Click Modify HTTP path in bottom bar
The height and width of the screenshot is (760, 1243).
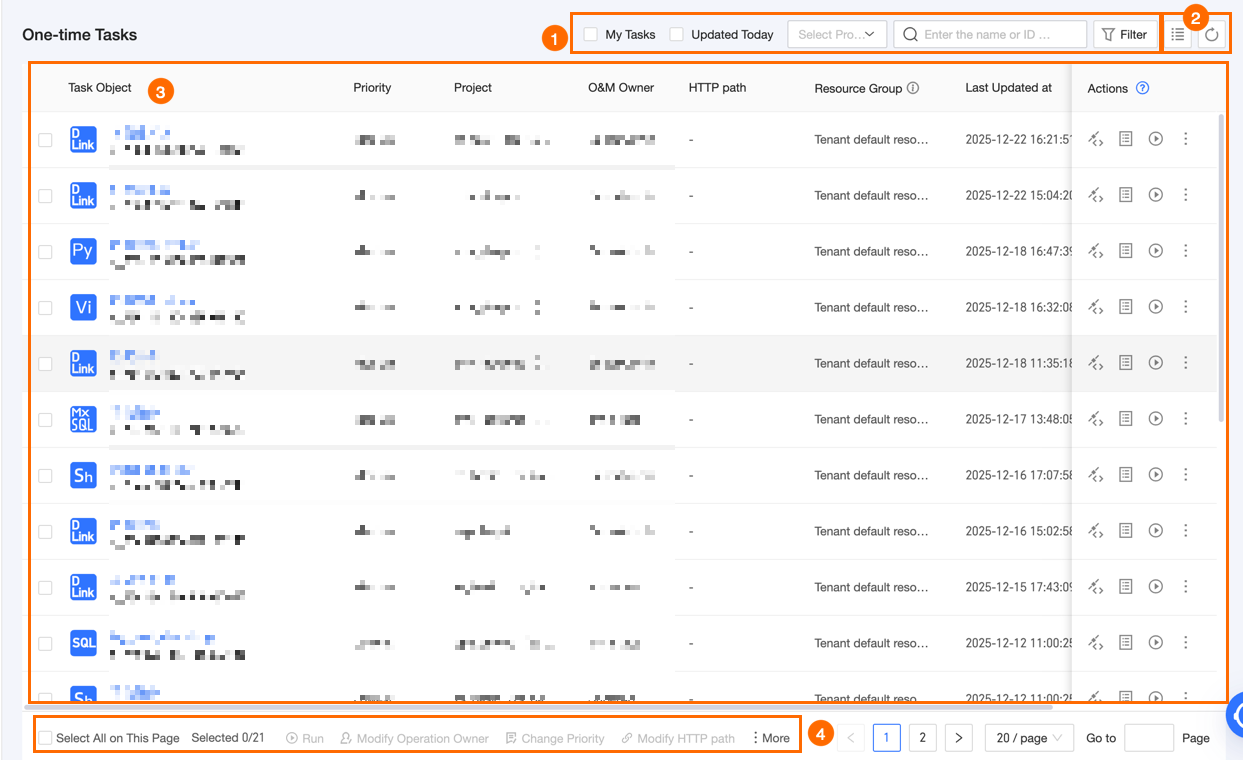pyautogui.click(x=678, y=738)
